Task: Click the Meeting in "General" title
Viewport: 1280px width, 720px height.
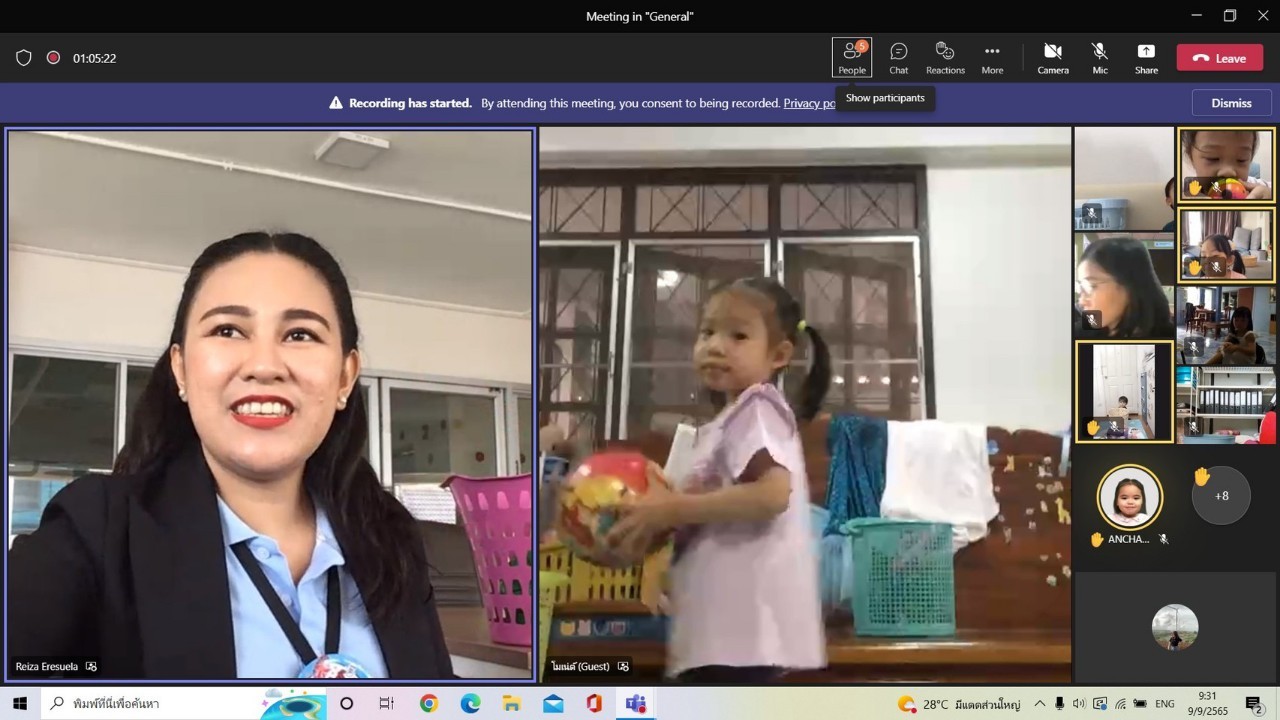Action: (x=640, y=16)
